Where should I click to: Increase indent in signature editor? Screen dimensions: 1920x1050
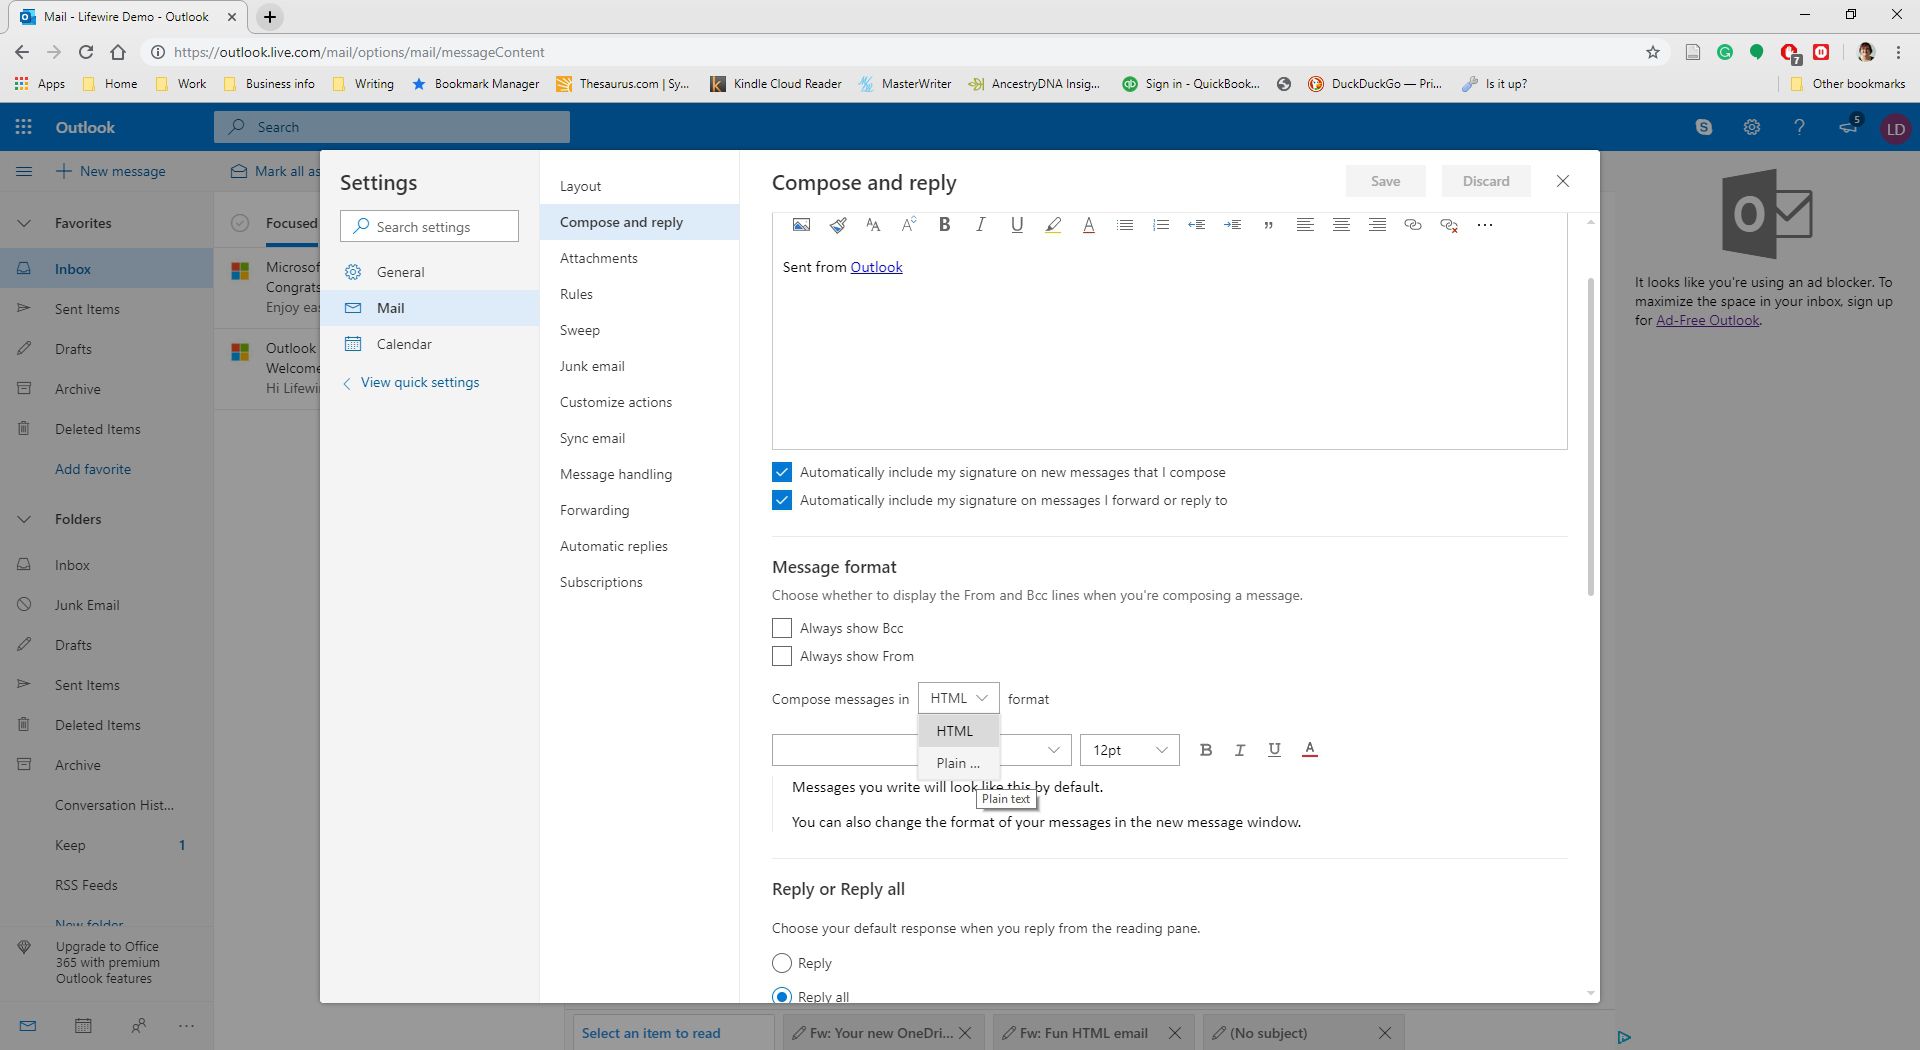click(x=1232, y=225)
